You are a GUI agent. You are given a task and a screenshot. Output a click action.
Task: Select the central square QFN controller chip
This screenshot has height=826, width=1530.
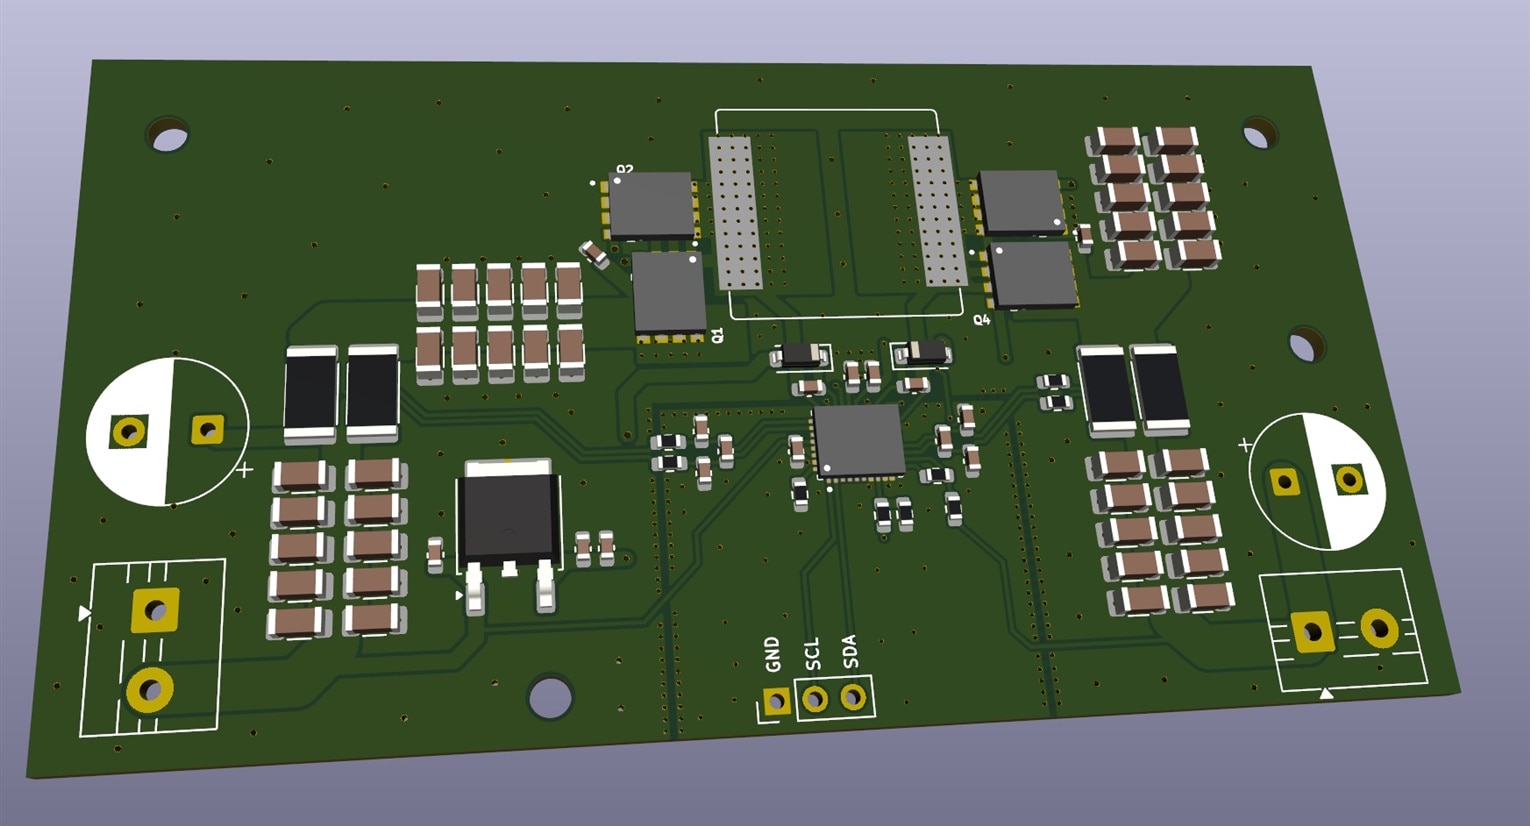[x=859, y=442]
